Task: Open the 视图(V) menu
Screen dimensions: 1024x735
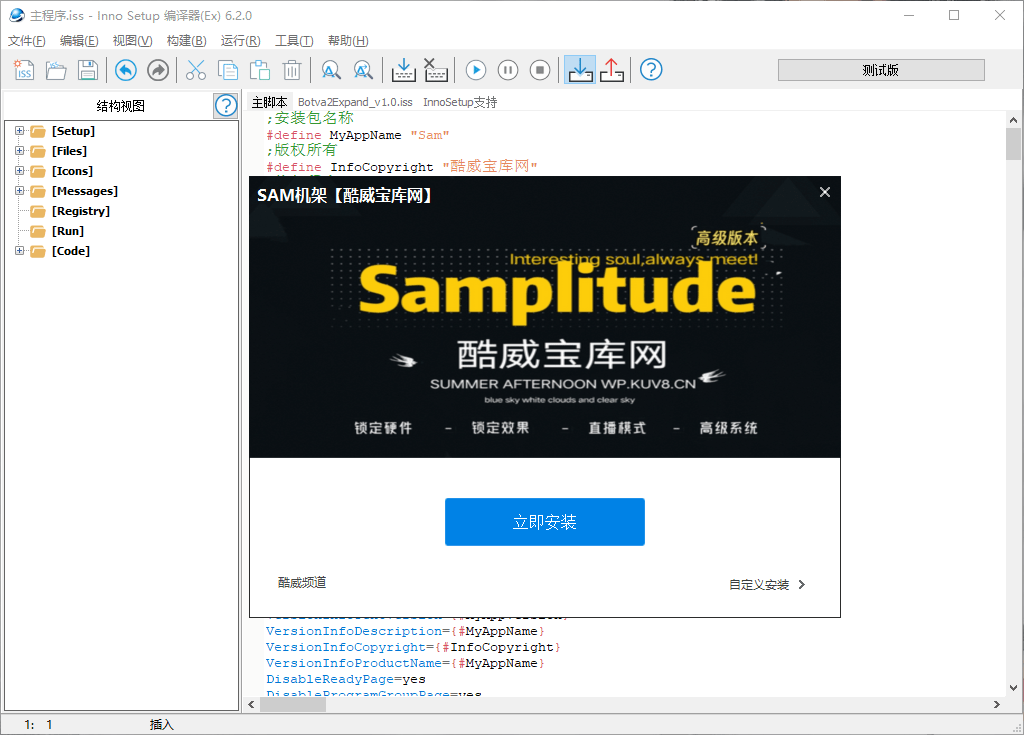Action: (x=133, y=41)
